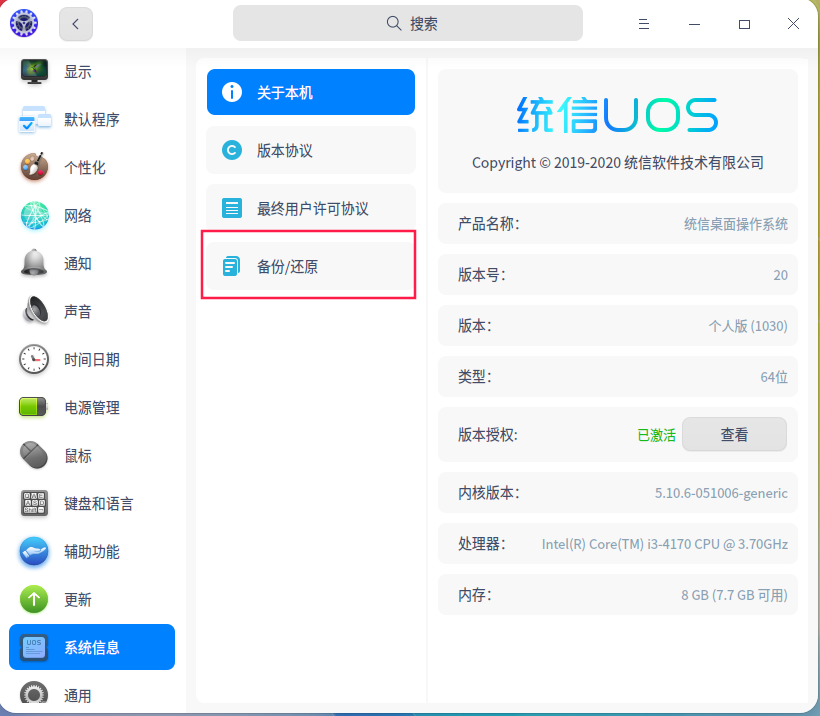820x716 pixels.
Task: Click the 8 GB memory value
Action: point(734,595)
